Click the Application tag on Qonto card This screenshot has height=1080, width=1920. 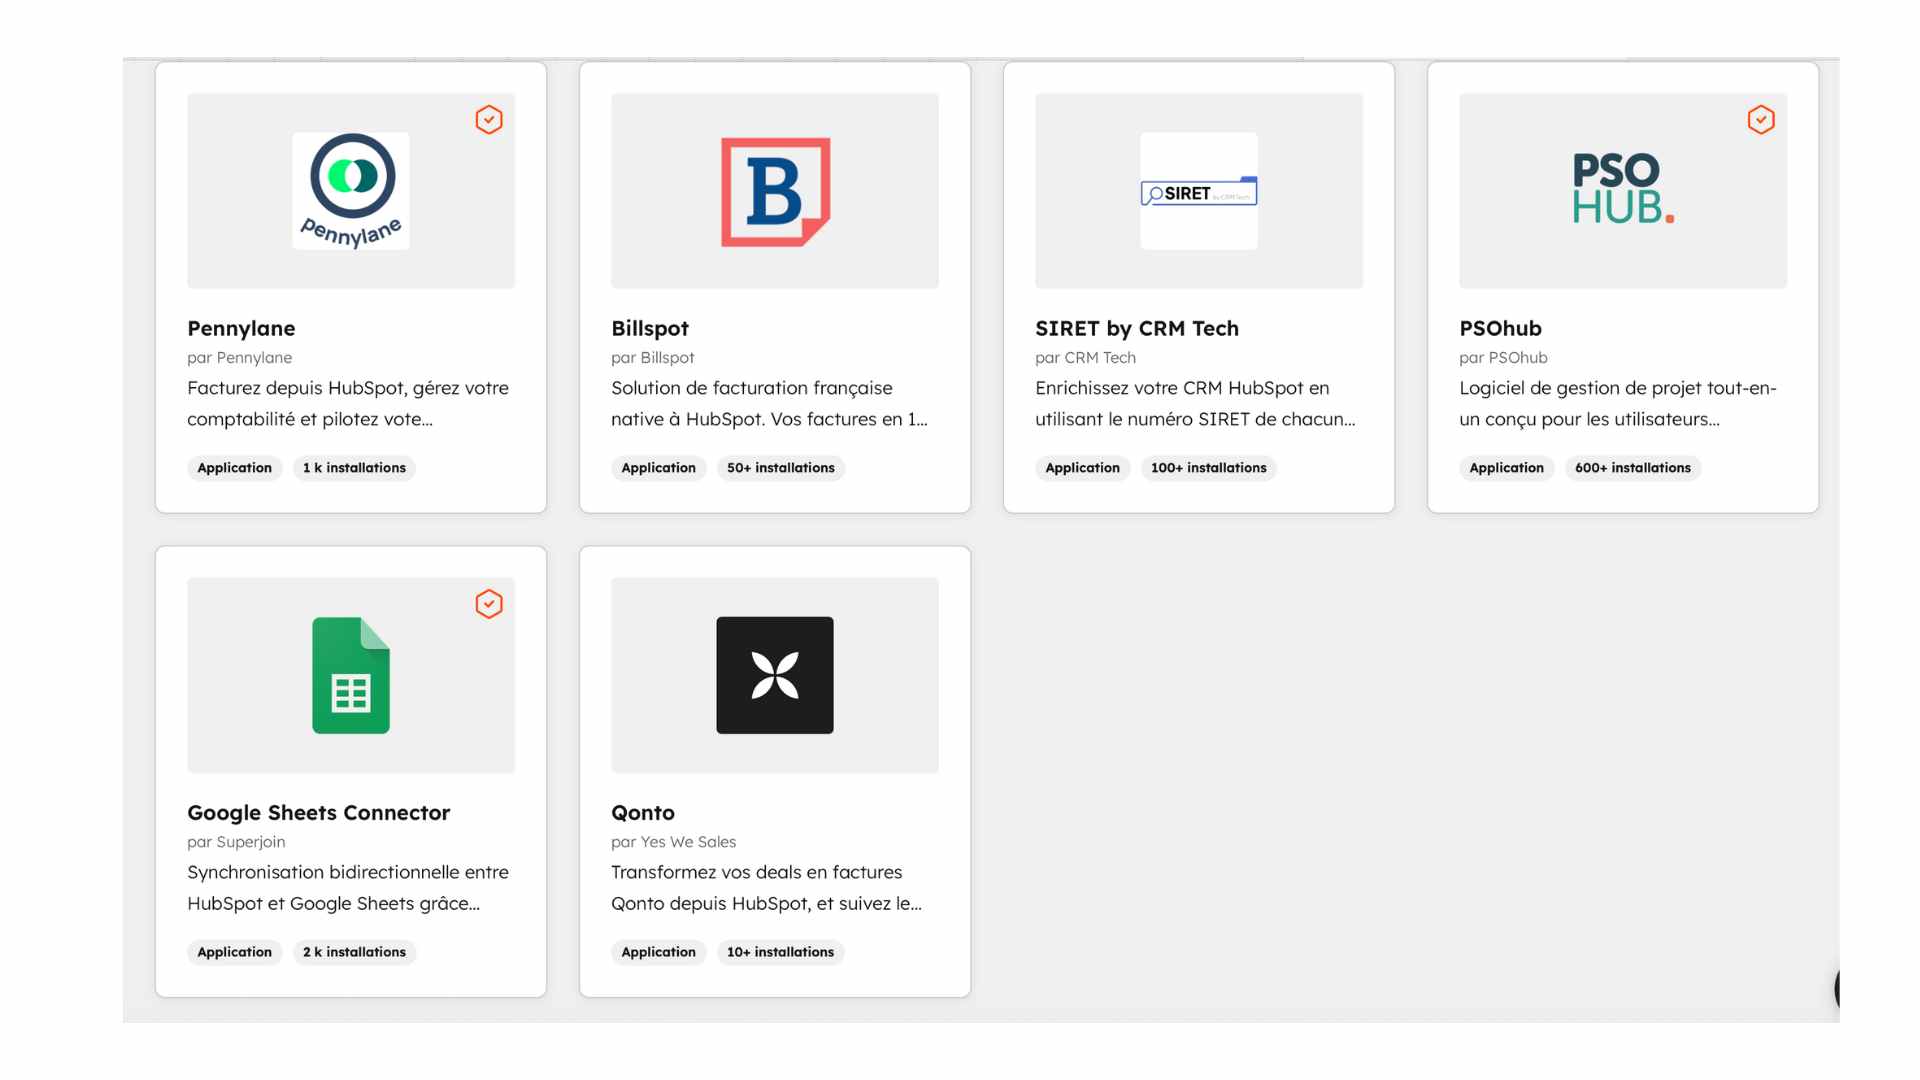658,952
